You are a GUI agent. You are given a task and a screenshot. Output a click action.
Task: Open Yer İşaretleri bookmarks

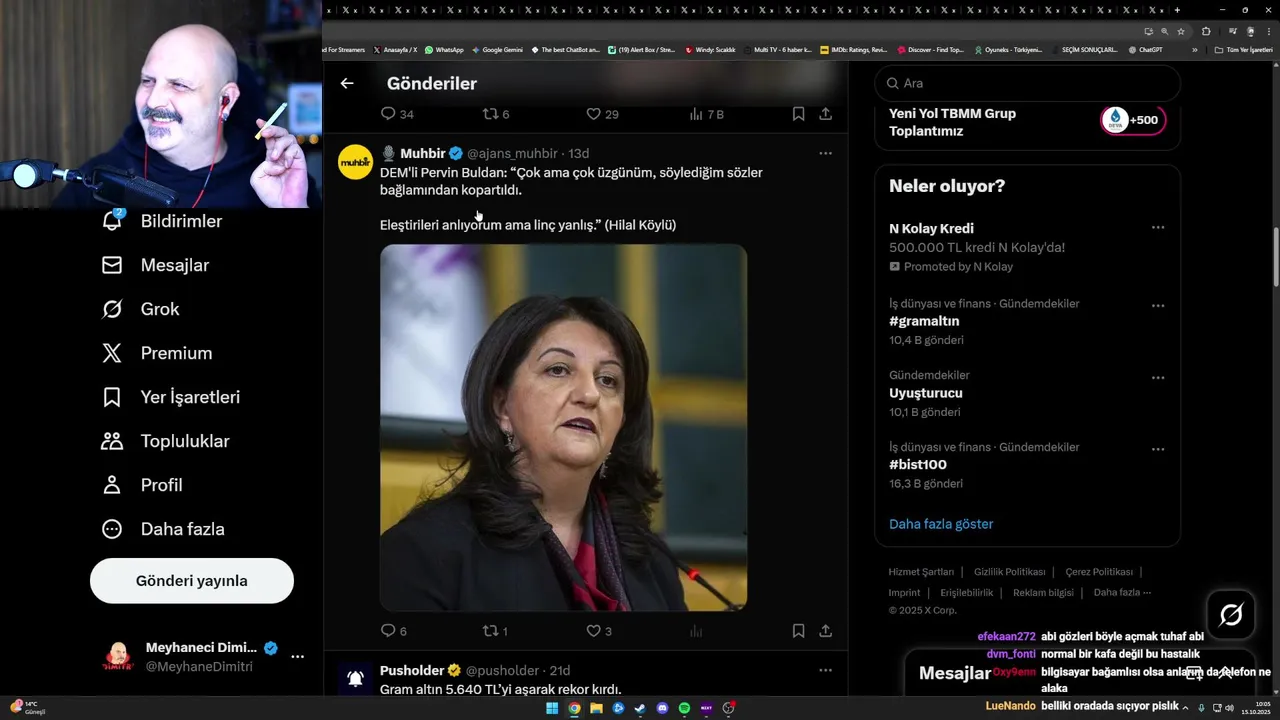tap(171, 397)
